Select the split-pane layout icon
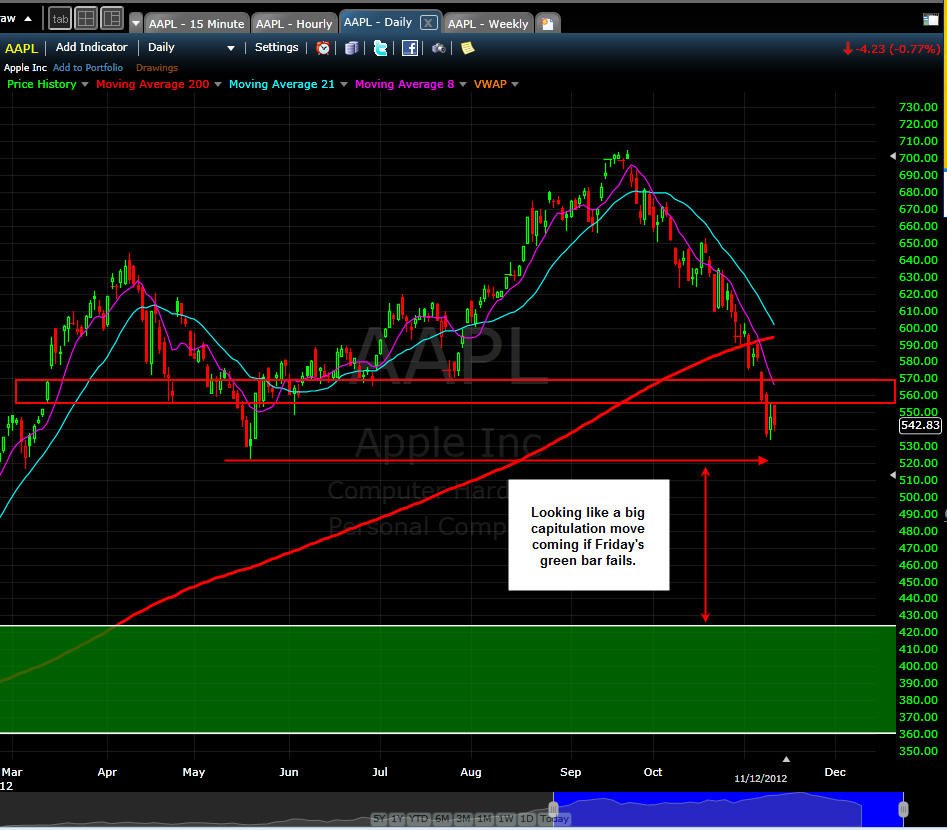 click(112, 19)
